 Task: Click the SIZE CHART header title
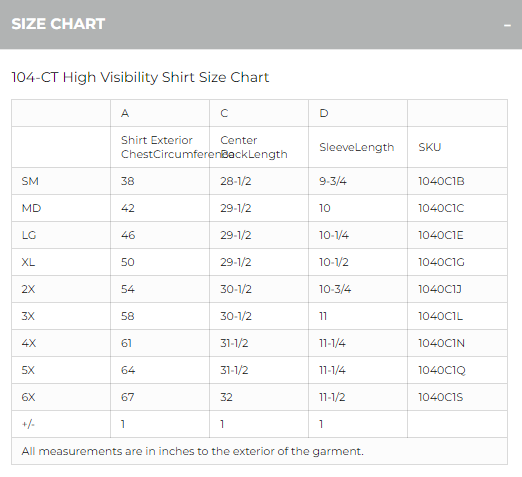[58, 24]
